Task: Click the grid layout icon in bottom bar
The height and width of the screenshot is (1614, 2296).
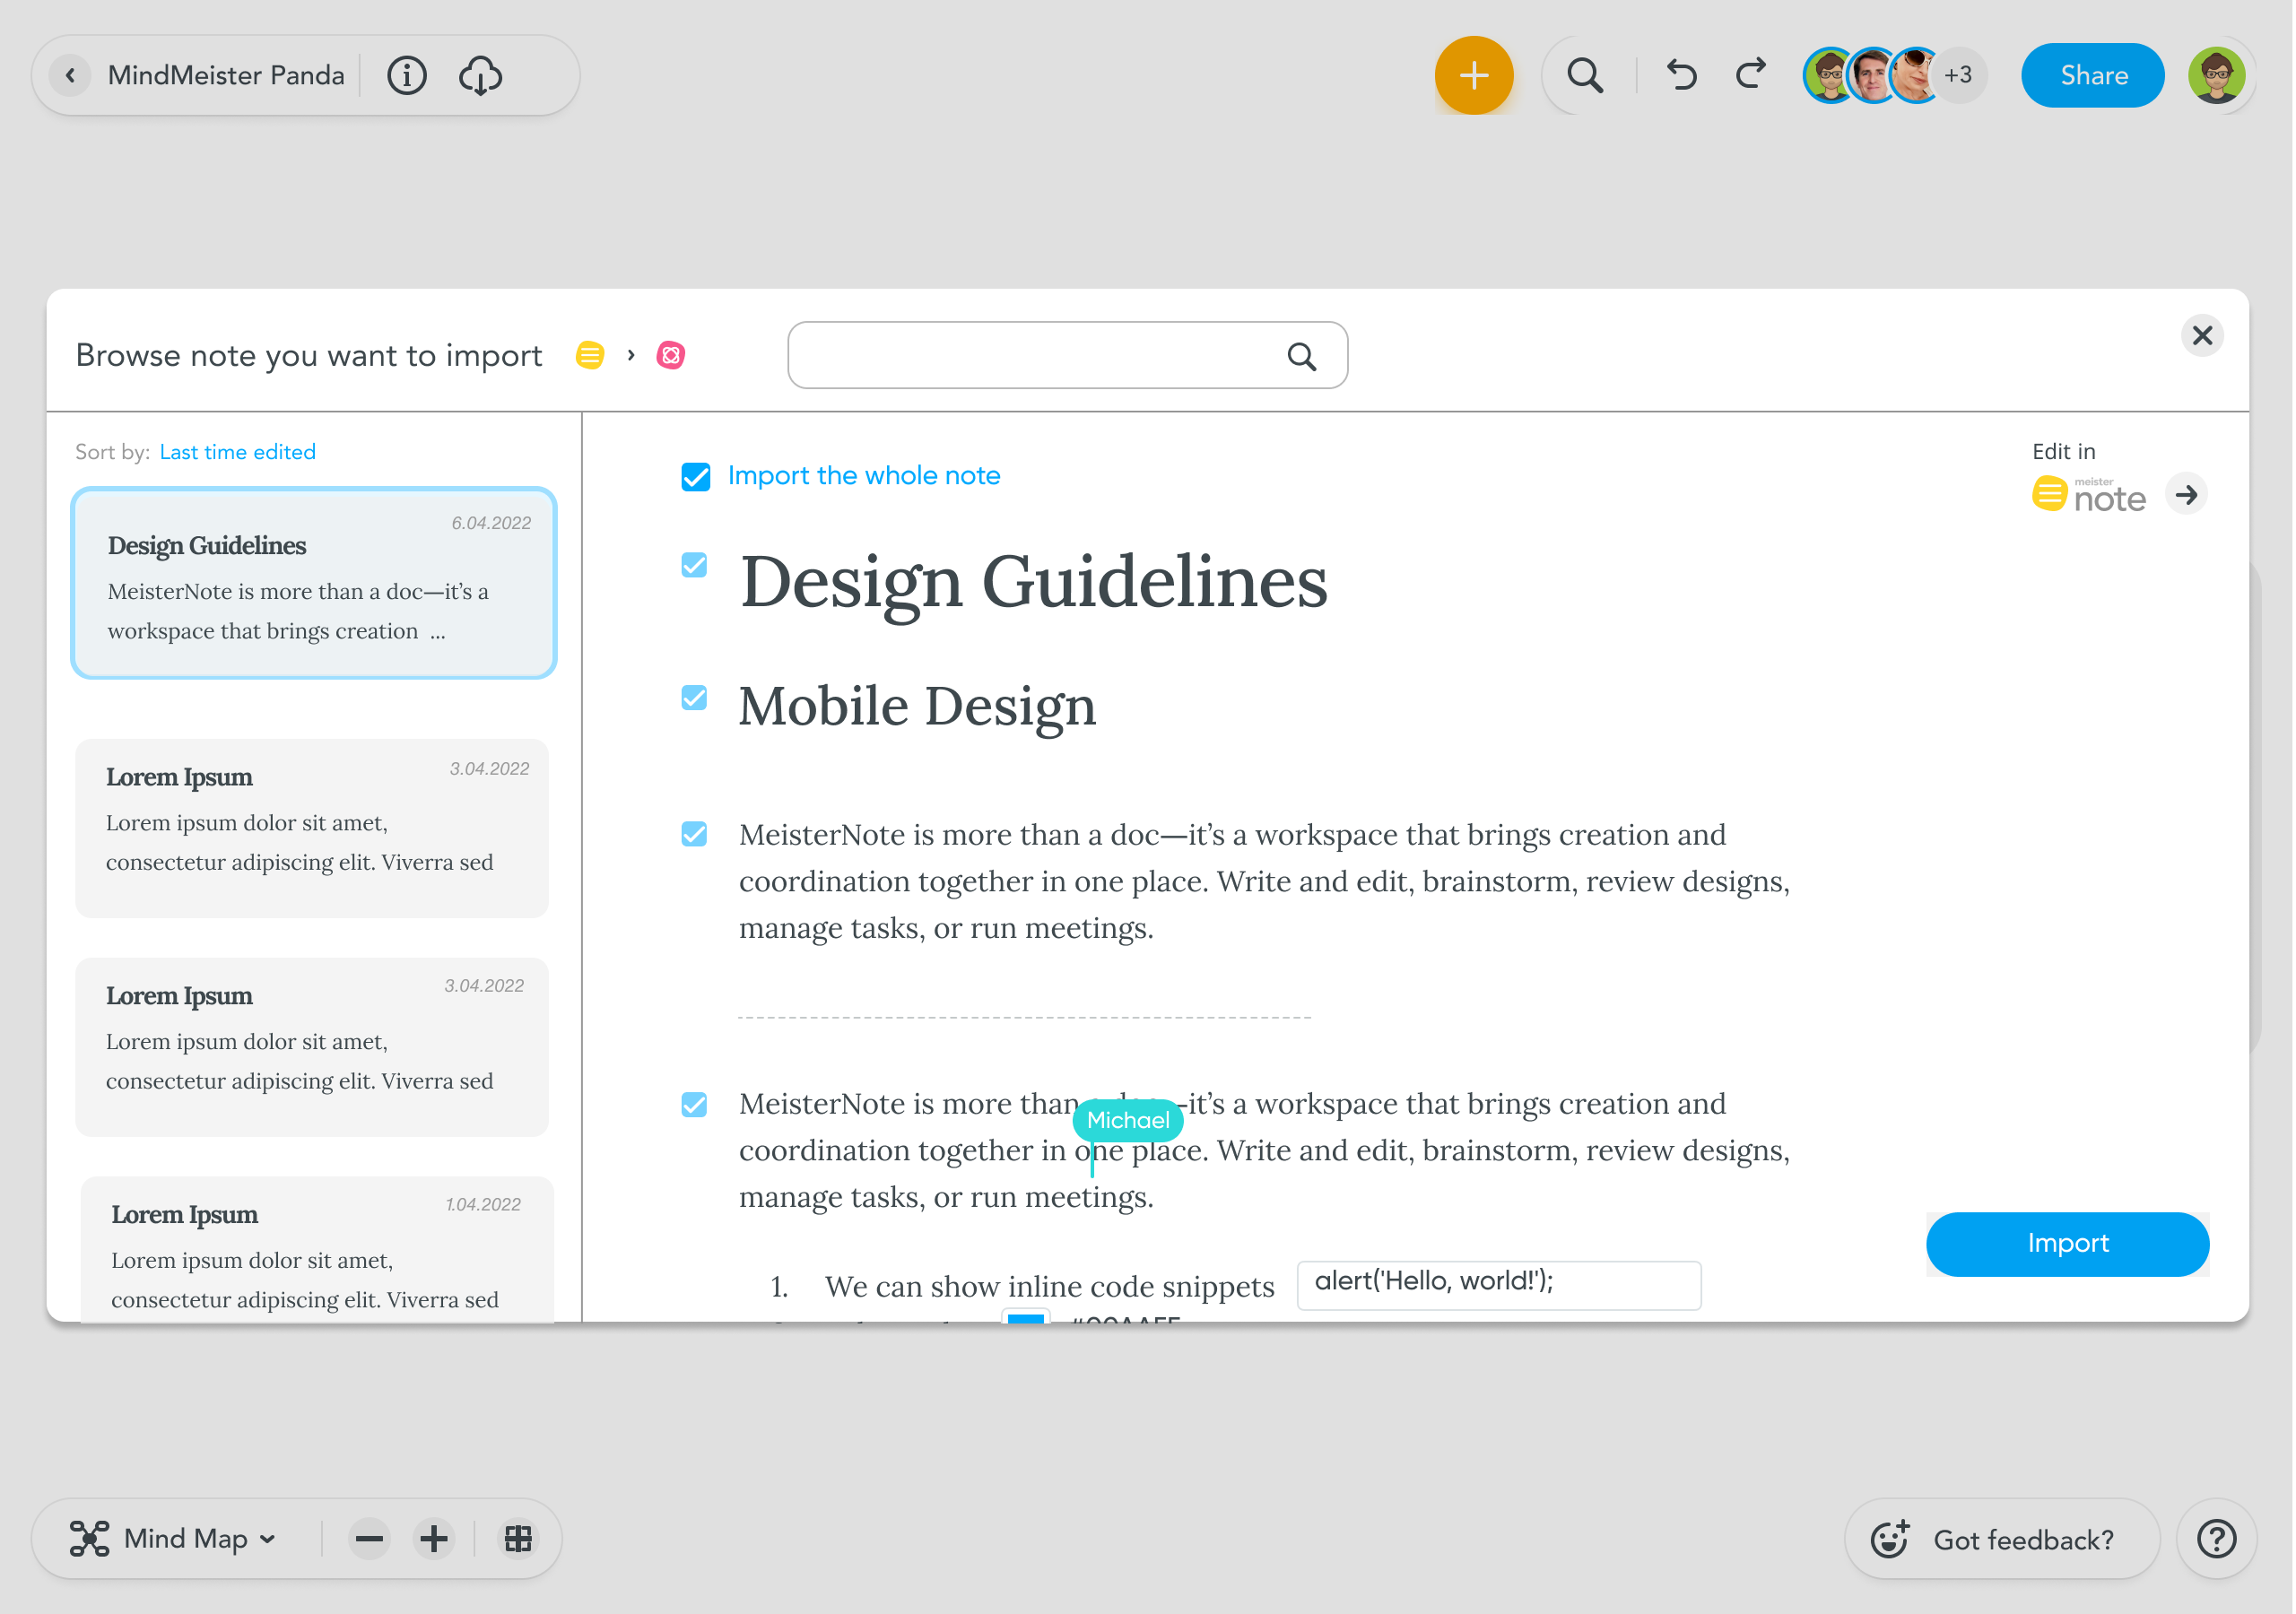Action: [x=518, y=1538]
